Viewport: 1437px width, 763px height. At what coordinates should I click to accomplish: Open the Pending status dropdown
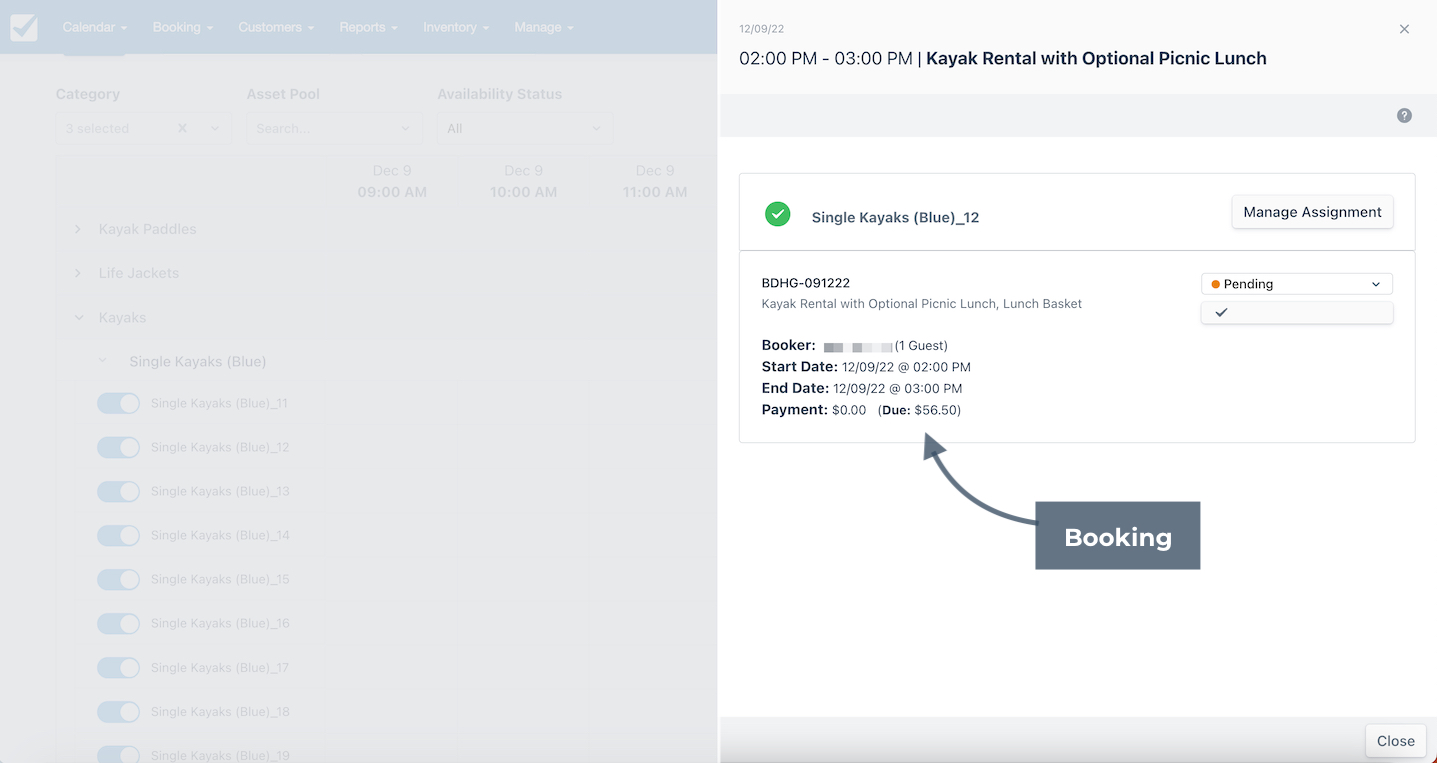(1296, 284)
